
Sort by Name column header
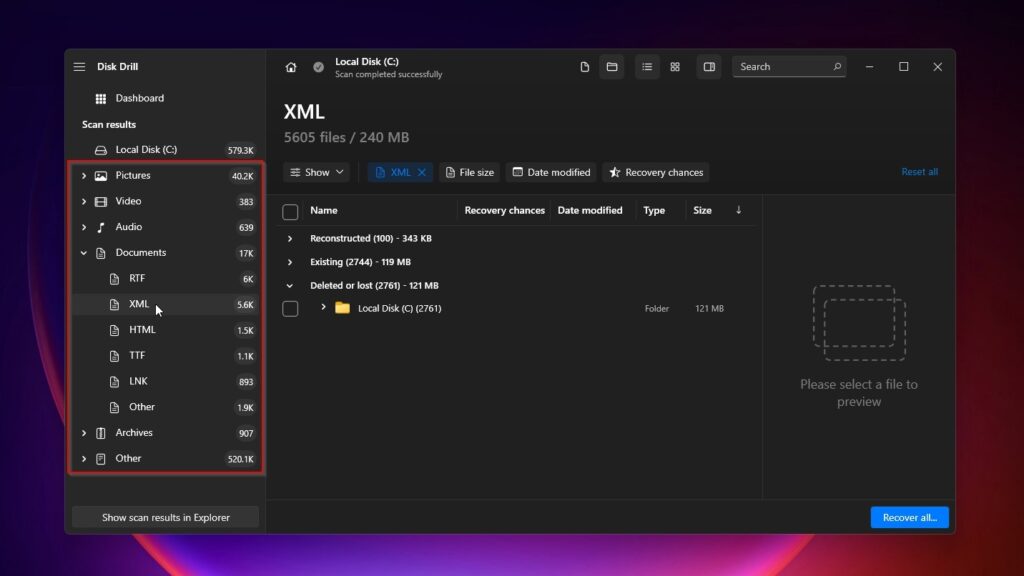pos(324,210)
